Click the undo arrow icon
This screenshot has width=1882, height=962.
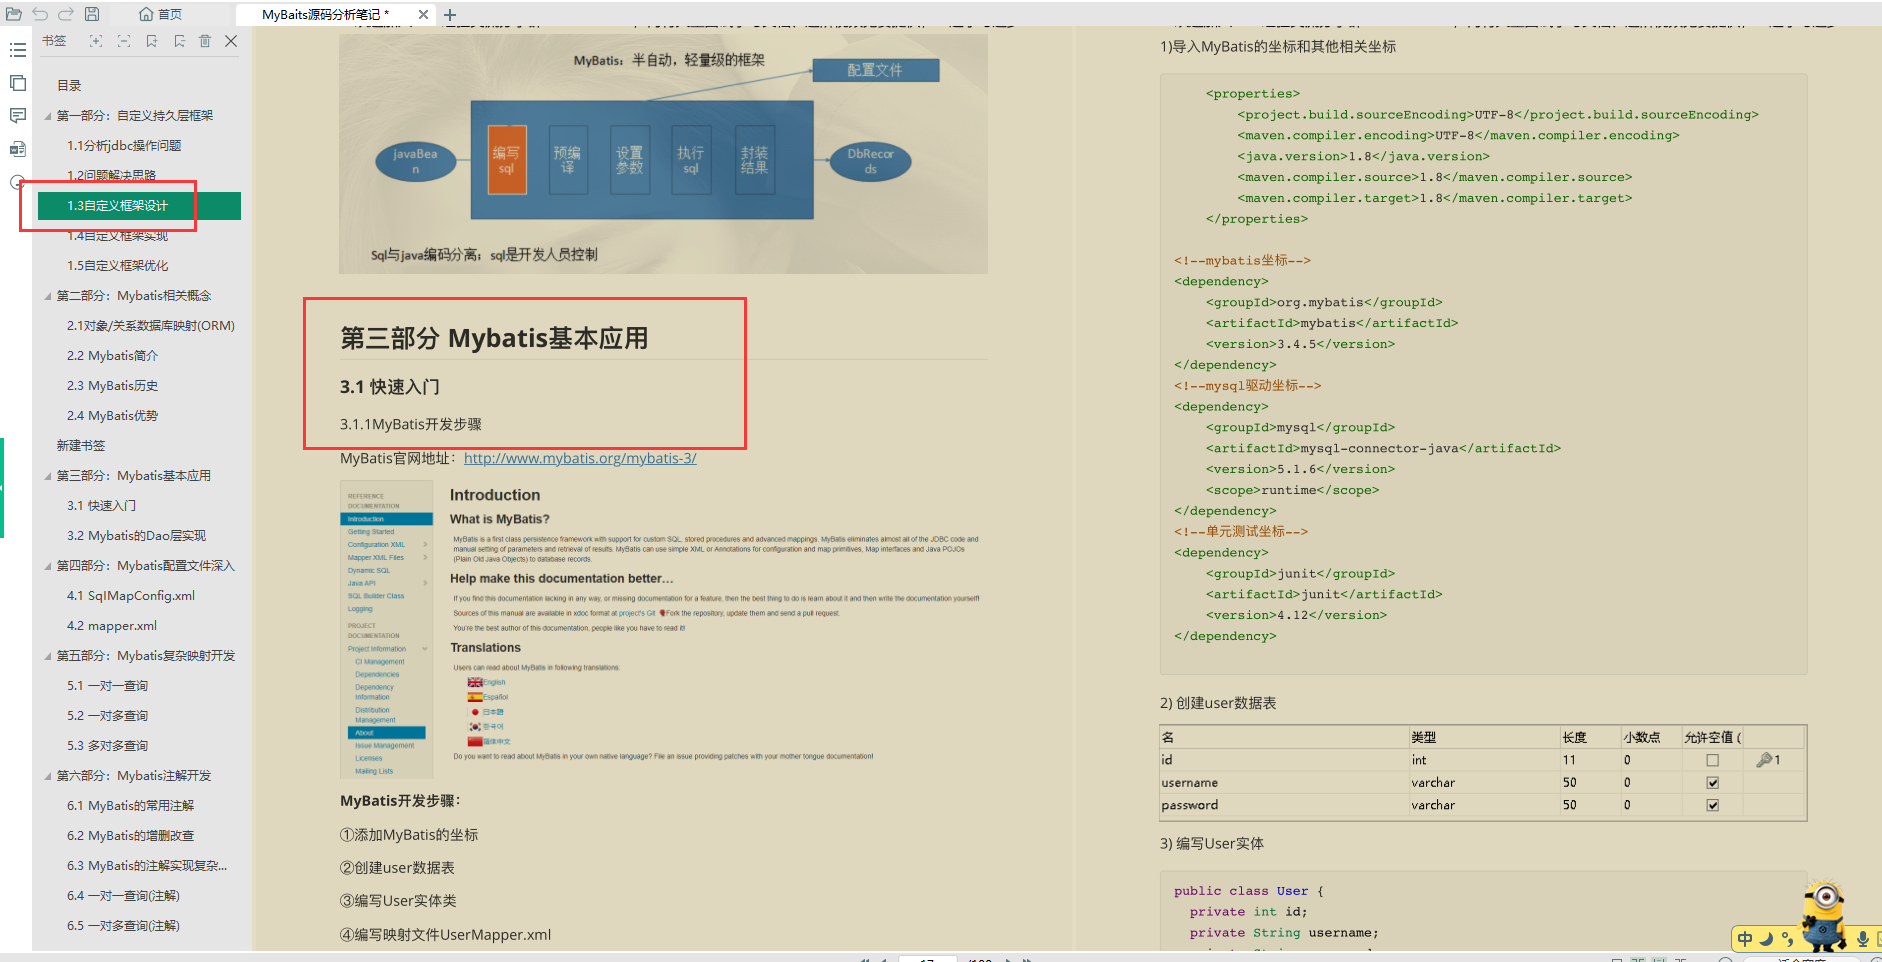click(x=40, y=14)
